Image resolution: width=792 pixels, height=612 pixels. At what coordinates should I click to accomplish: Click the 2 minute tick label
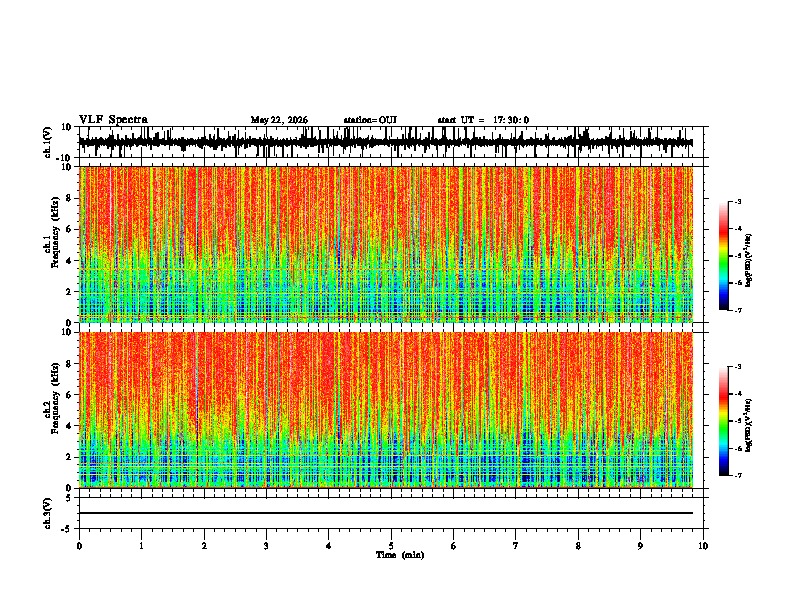tap(204, 546)
